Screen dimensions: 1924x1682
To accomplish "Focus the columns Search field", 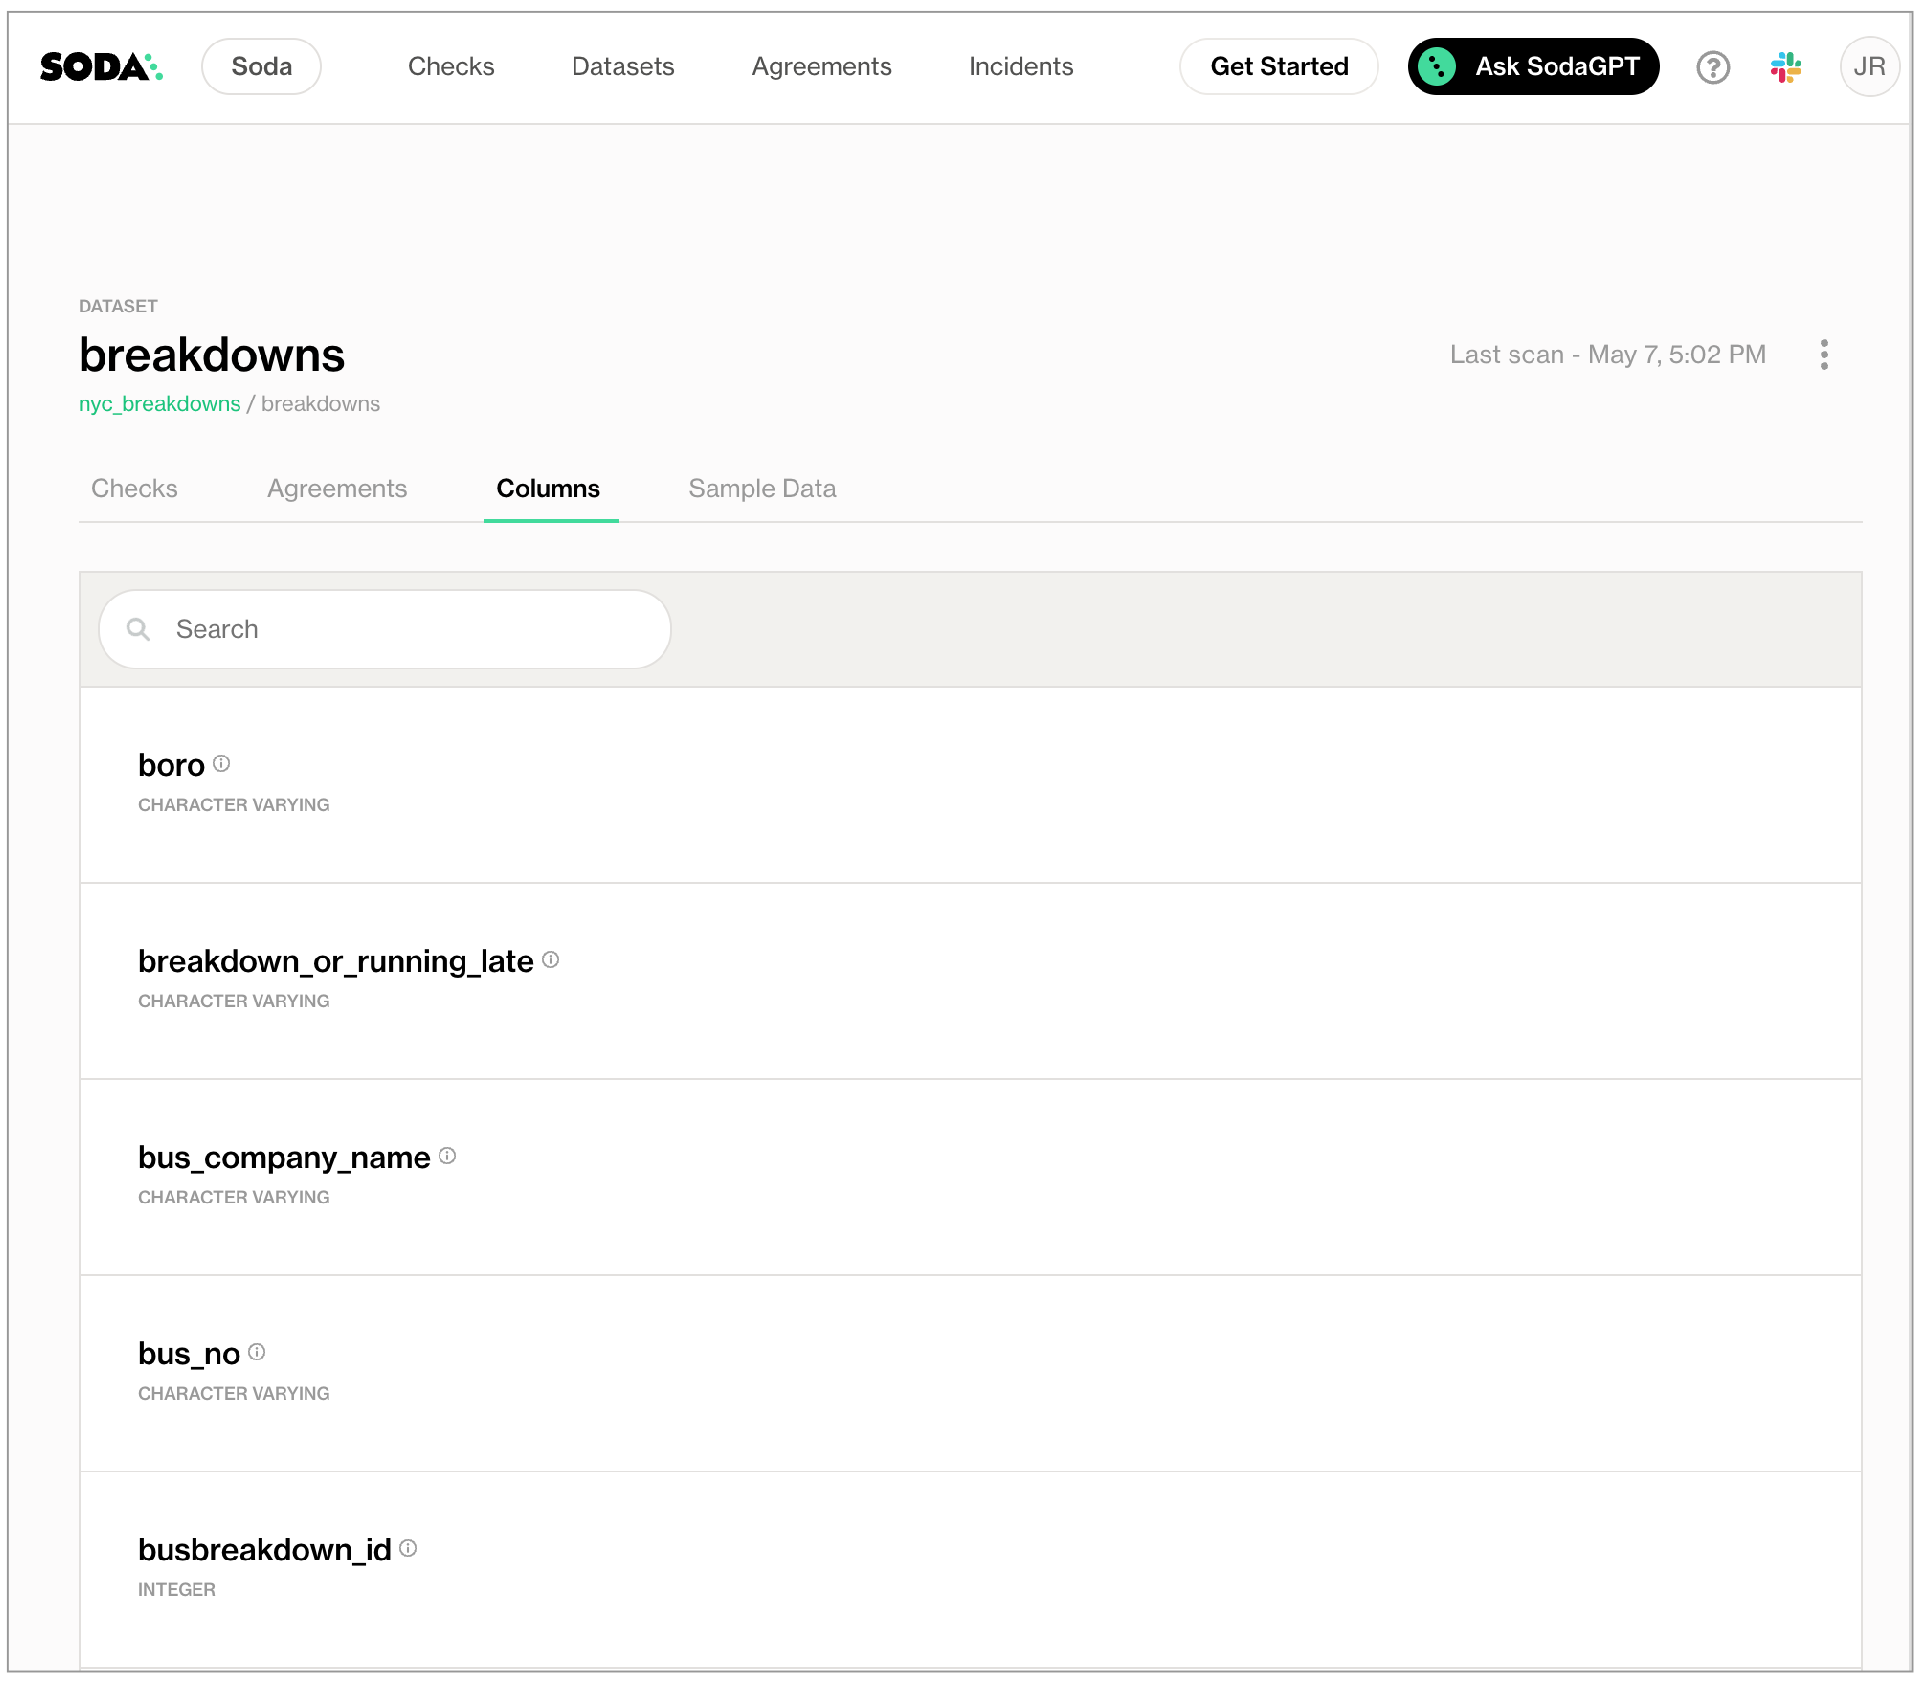I will tap(385, 630).
